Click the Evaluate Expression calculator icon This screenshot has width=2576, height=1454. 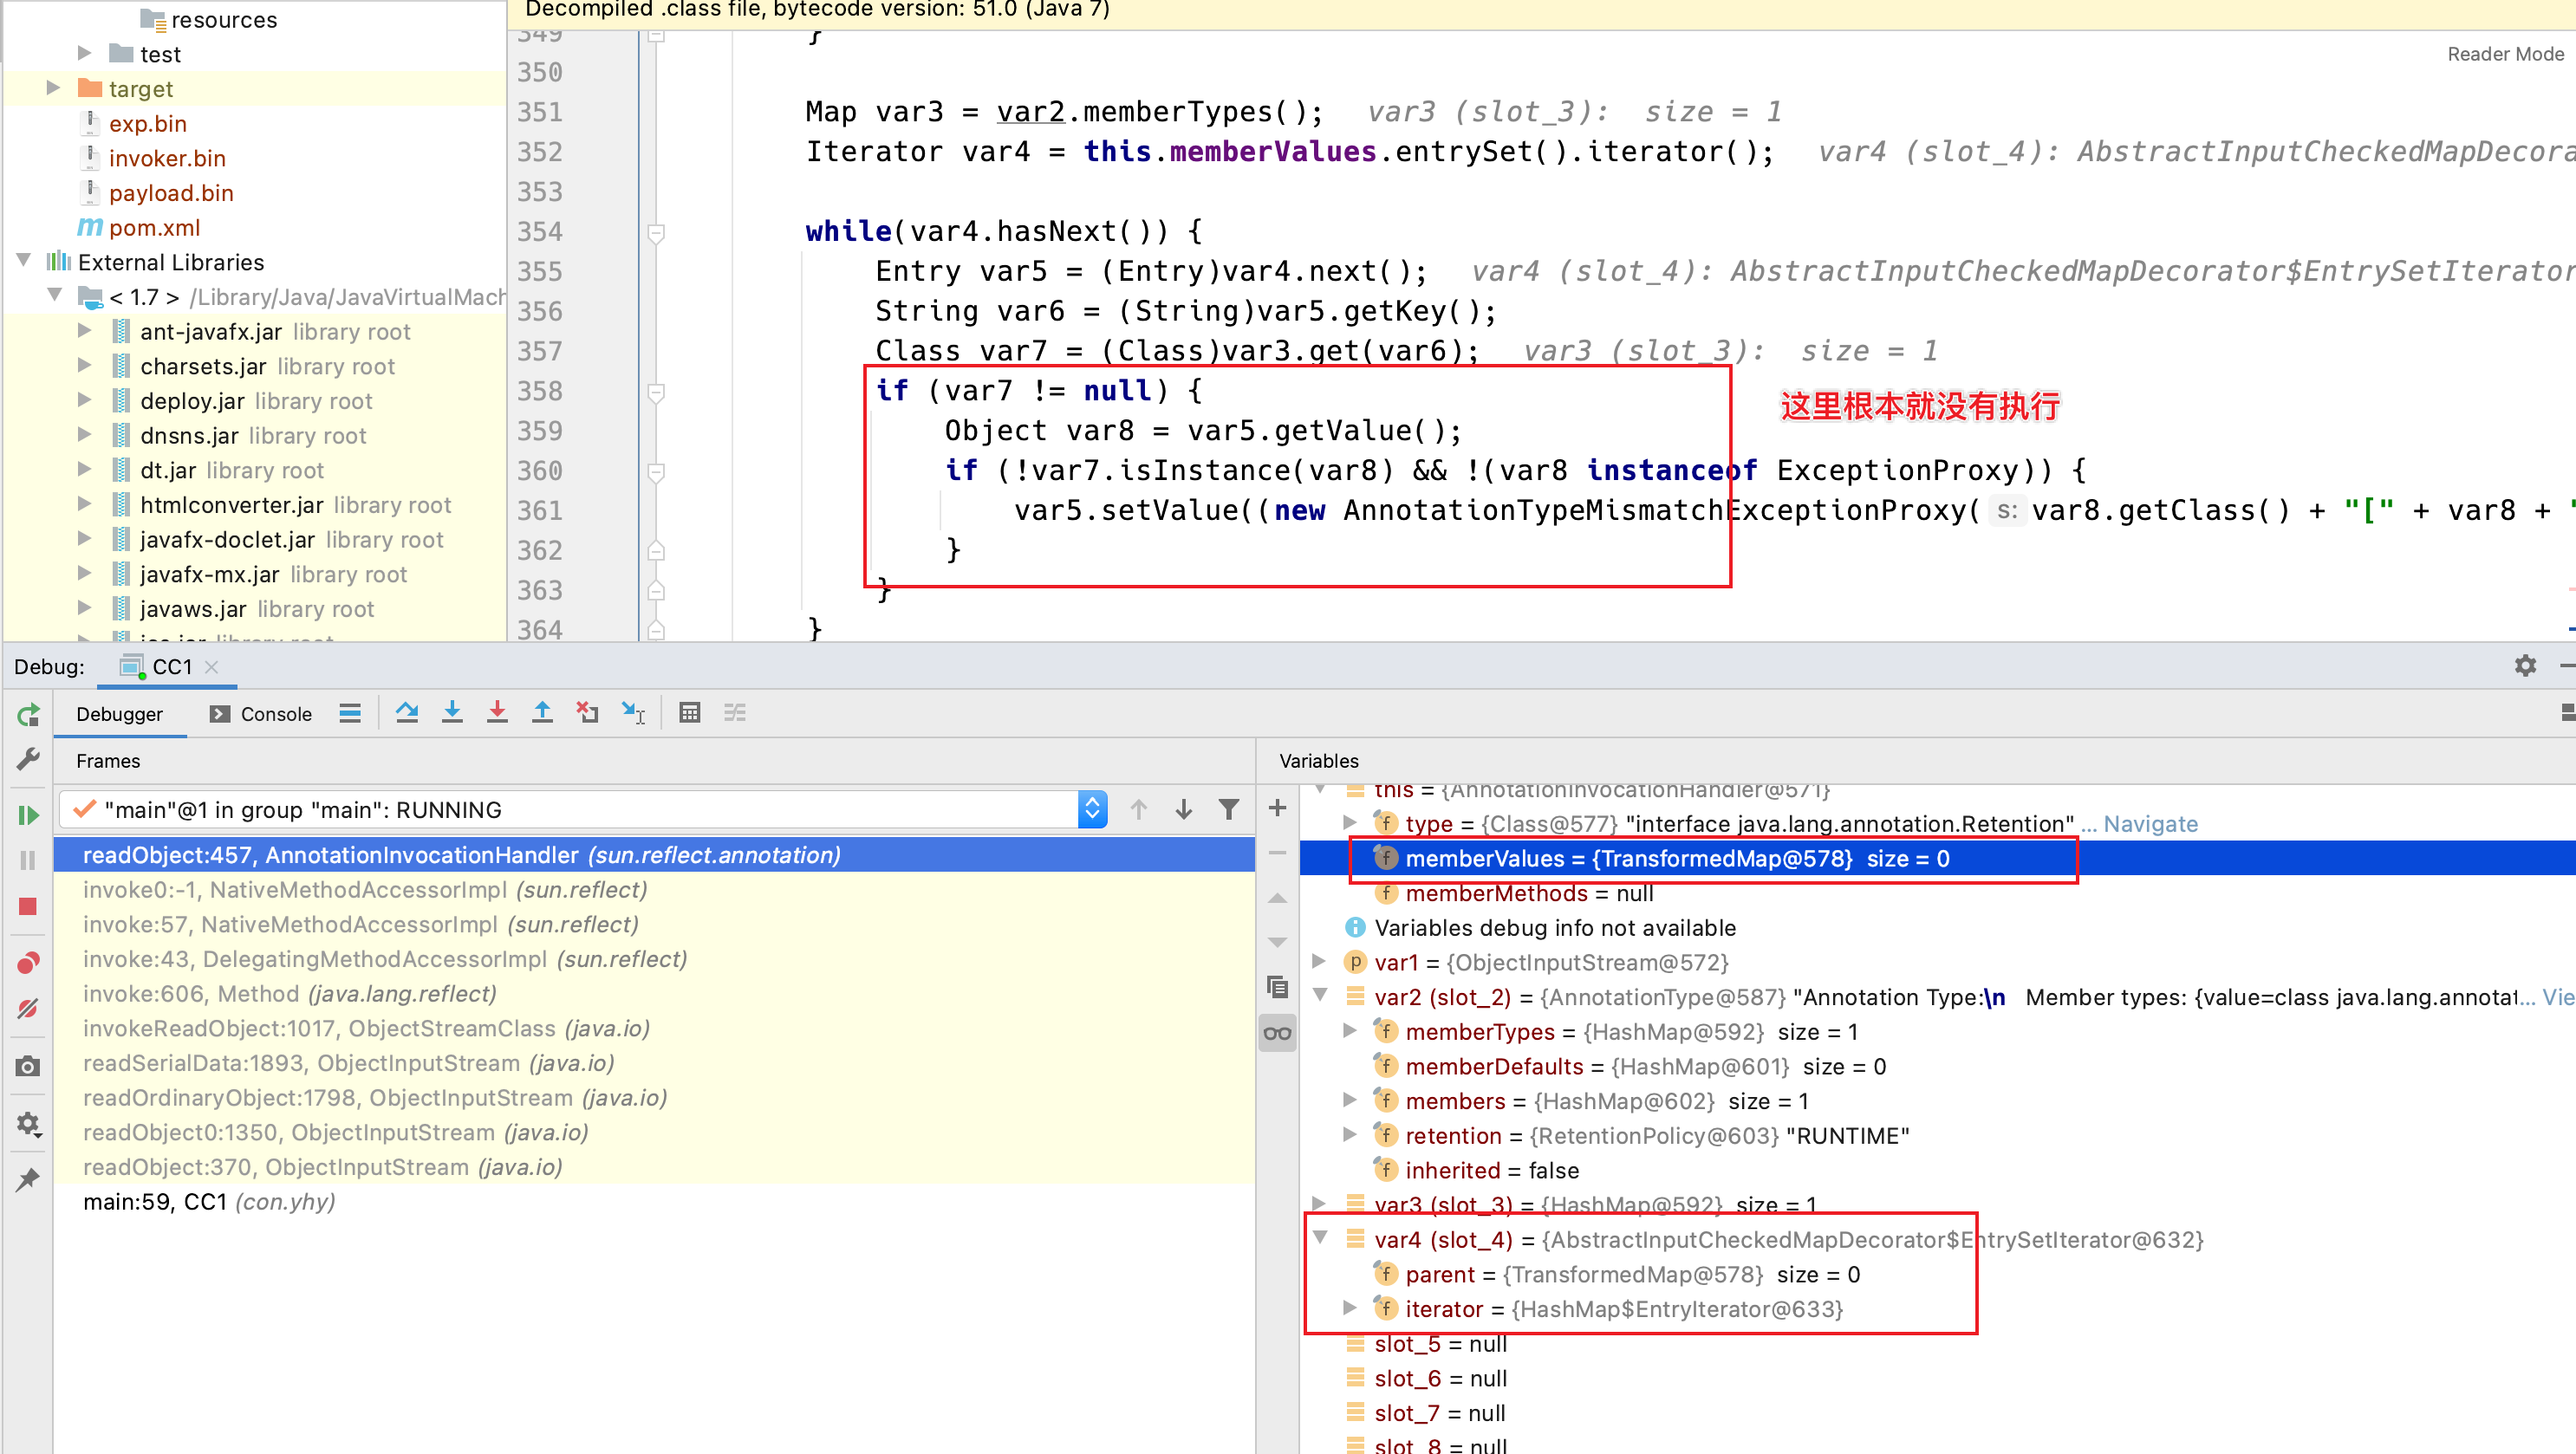(689, 713)
